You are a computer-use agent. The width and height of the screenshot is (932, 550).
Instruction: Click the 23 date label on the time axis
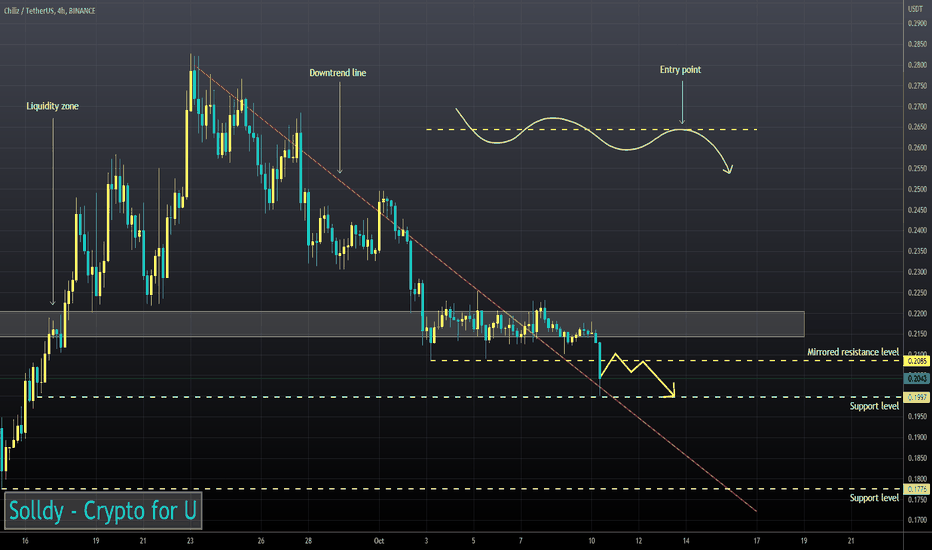point(190,540)
